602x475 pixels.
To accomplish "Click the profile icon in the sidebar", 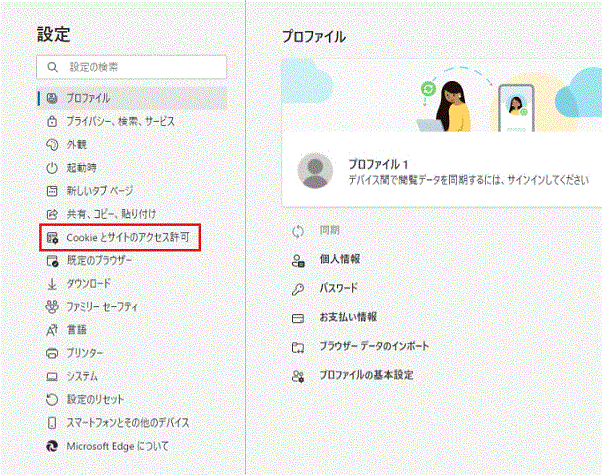I will (52, 98).
